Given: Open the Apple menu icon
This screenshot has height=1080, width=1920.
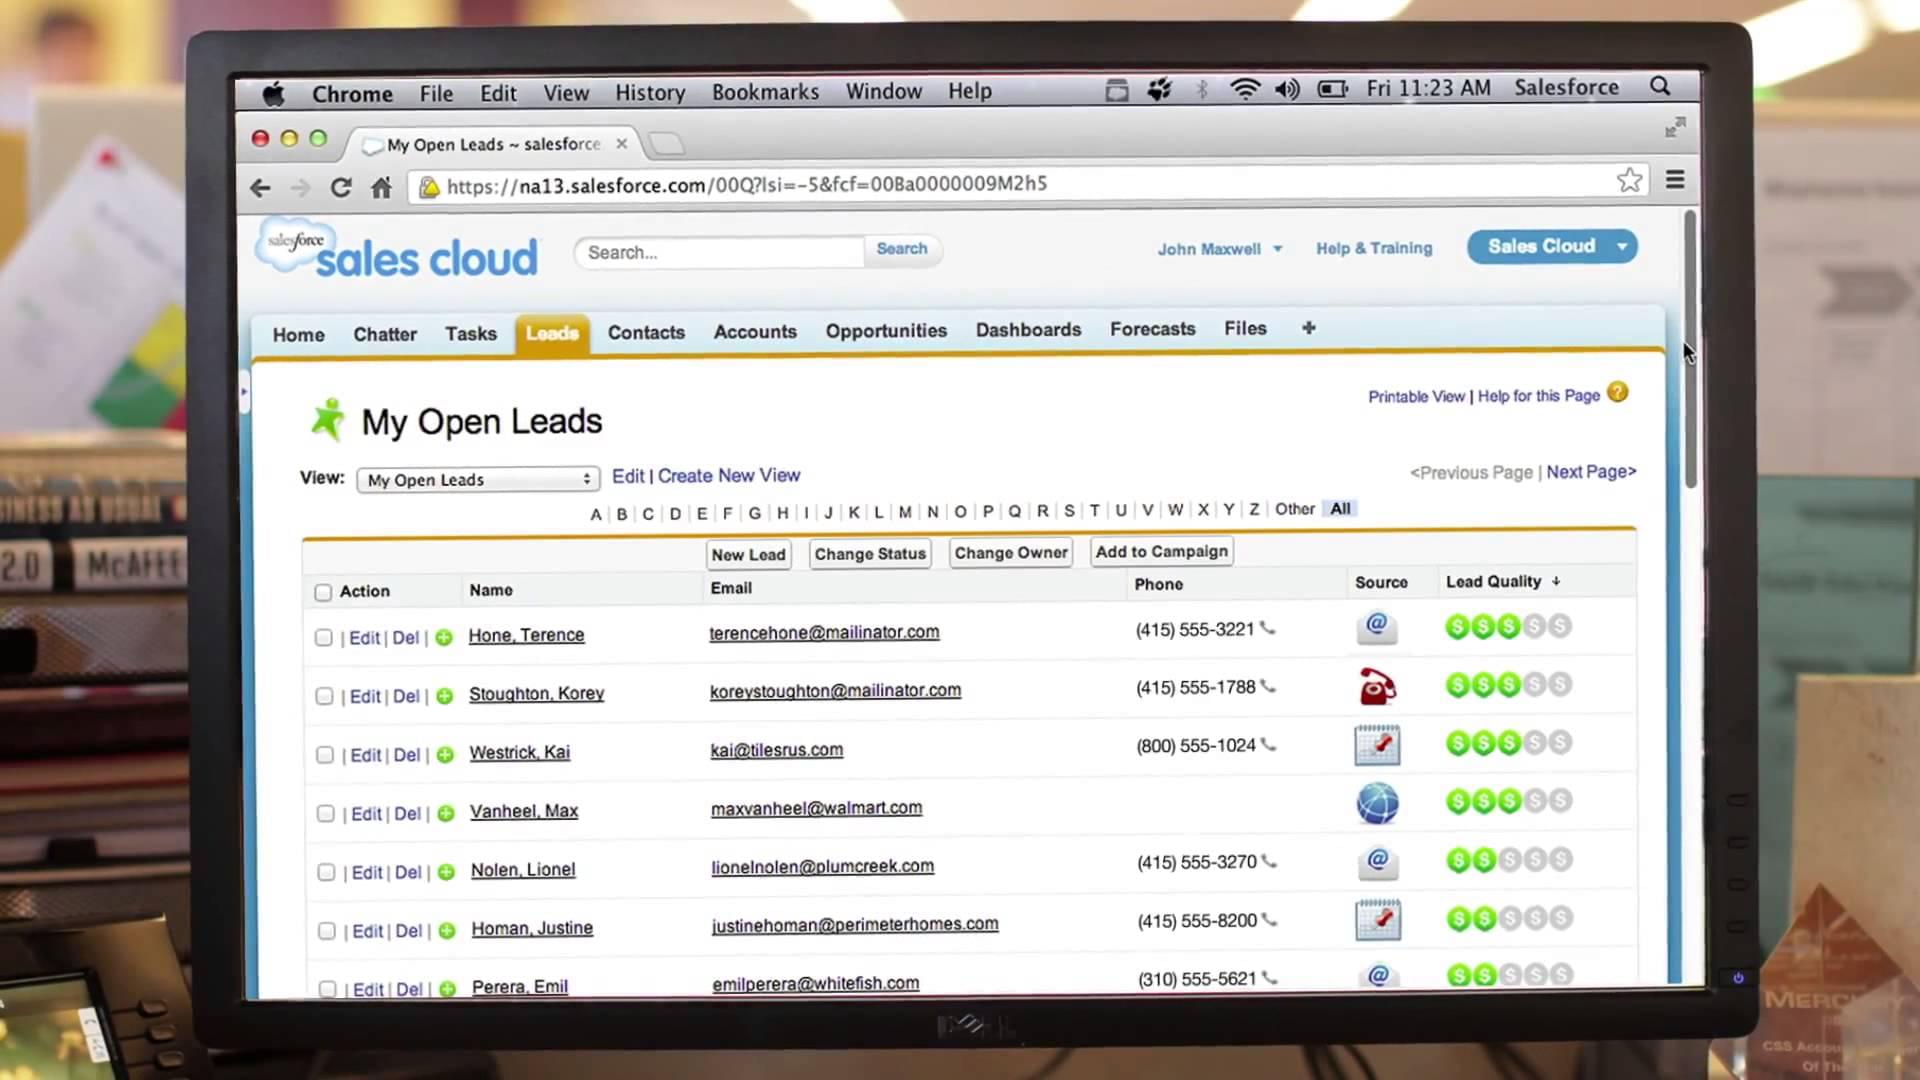Looking at the screenshot, I should (273, 94).
